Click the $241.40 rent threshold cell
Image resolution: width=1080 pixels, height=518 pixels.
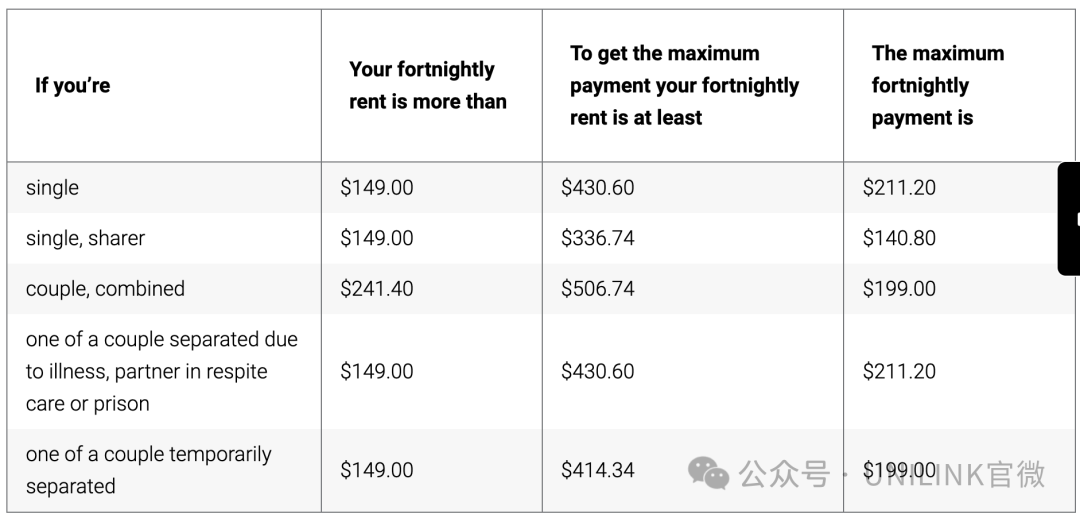pos(377,289)
